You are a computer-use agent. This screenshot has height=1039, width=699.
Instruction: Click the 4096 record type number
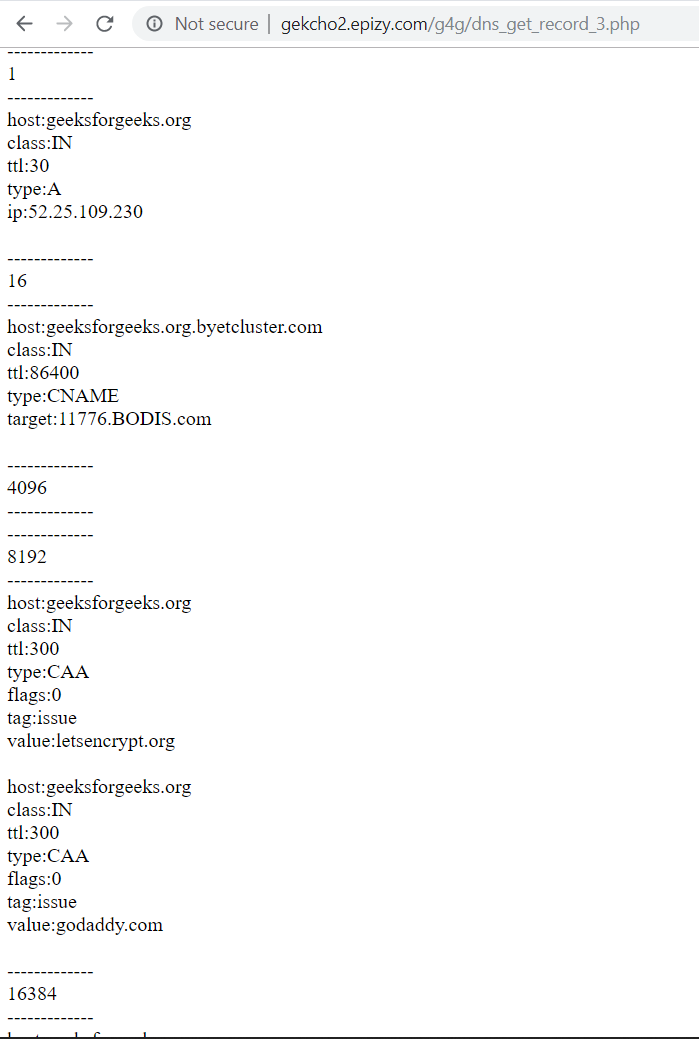27,488
